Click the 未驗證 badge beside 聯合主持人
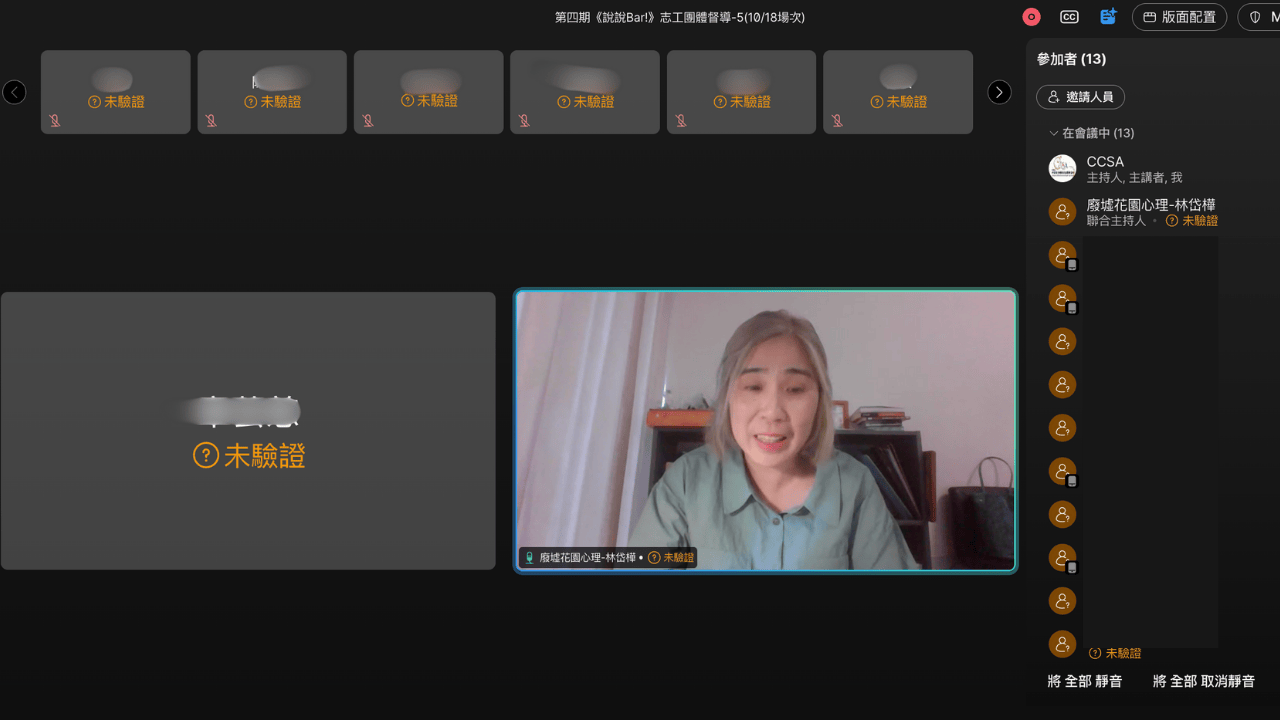 click(1192, 221)
